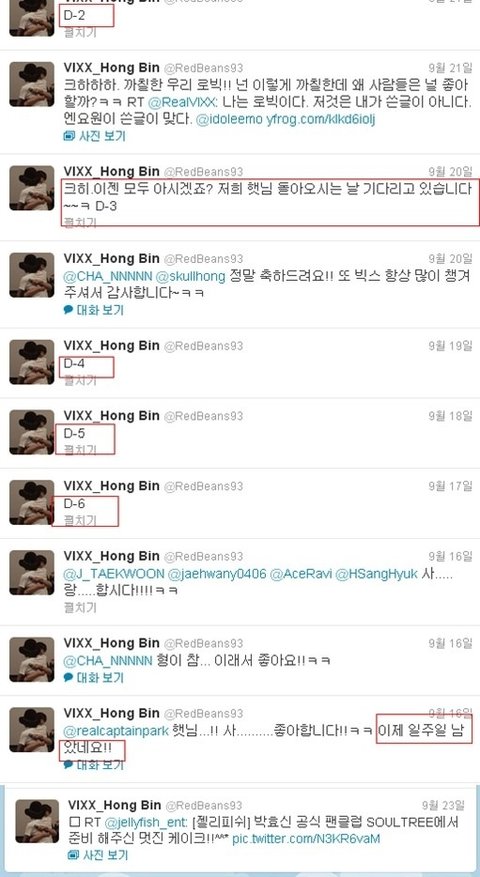480x877 pixels.
Task: Click the 9월 19일 timestamp on the D-4 tweet
Action: 450,346
